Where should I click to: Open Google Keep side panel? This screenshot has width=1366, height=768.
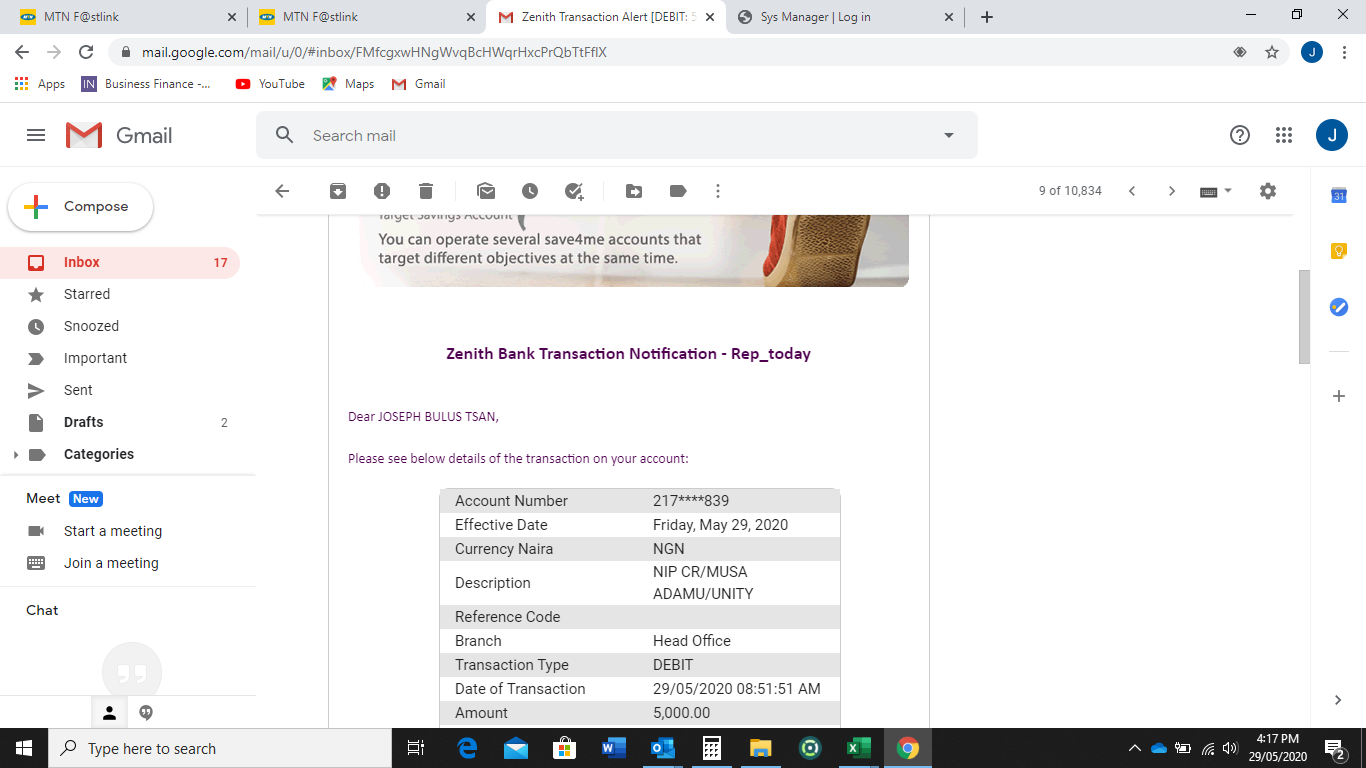click(x=1339, y=252)
